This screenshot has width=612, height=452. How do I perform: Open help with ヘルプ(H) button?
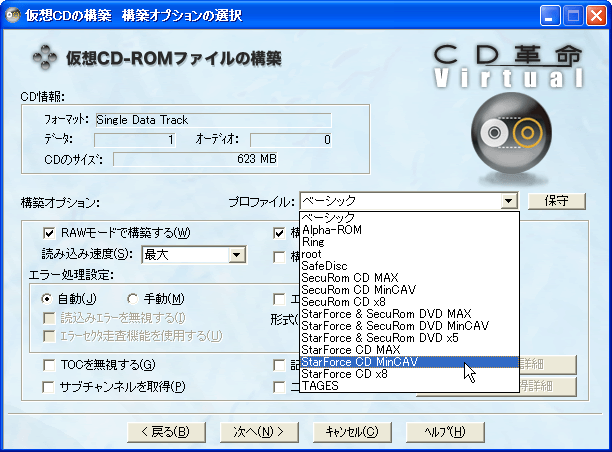[445, 432]
